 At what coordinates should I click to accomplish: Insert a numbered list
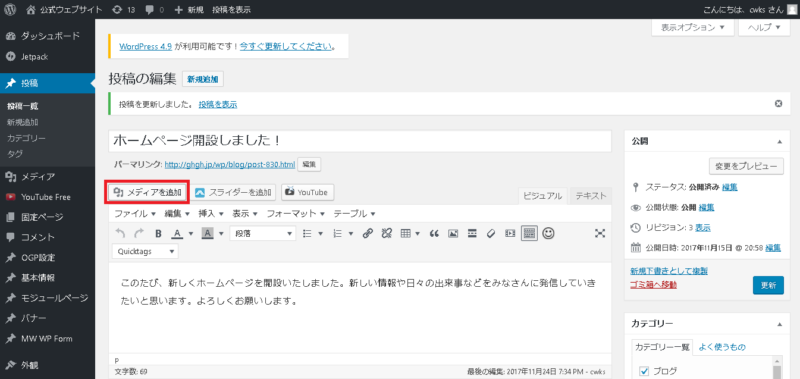[x=337, y=234]
